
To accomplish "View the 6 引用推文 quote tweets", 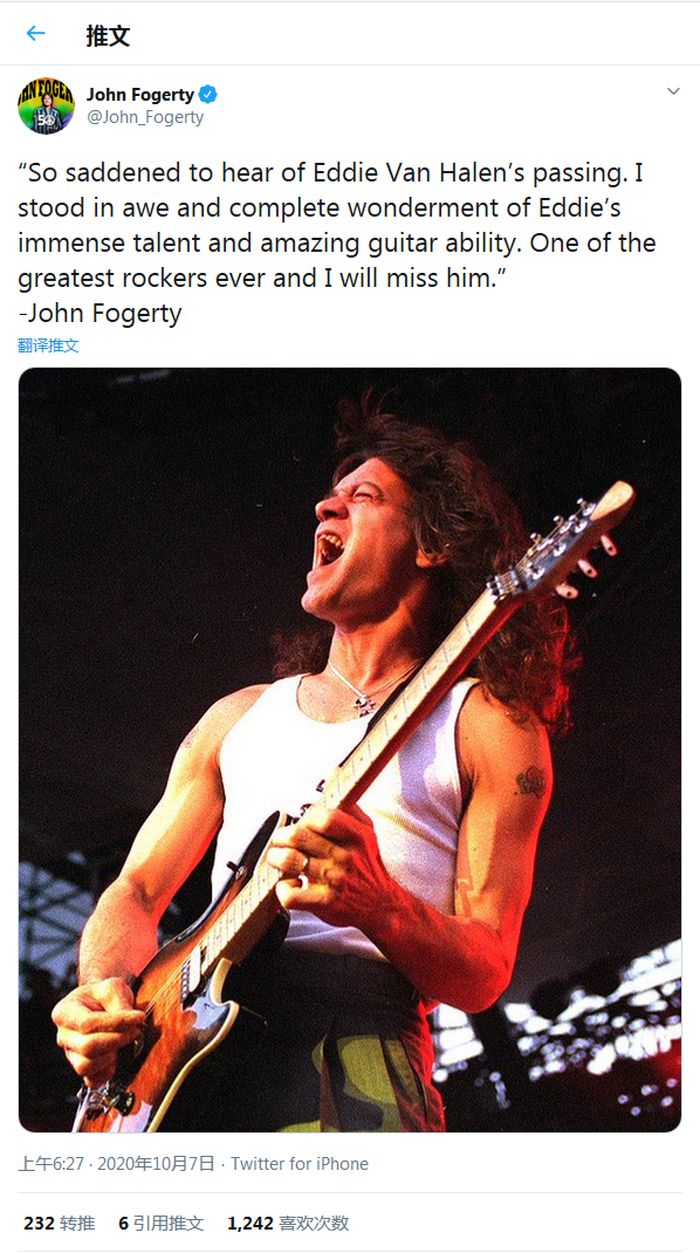I will point(161,1223).
